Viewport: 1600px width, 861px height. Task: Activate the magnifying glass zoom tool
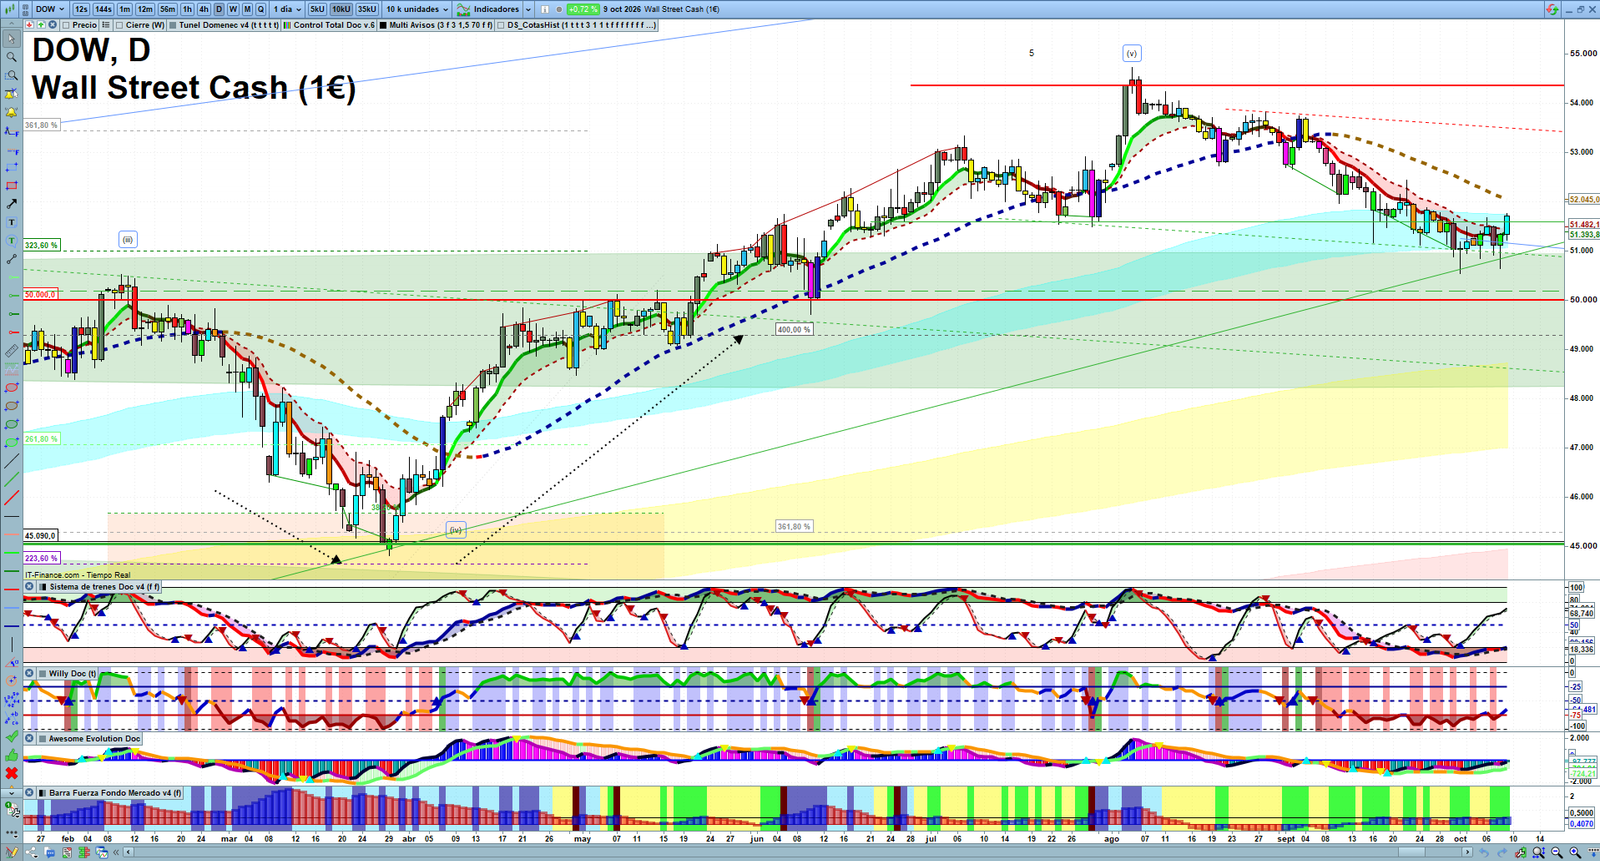[11, 57]
